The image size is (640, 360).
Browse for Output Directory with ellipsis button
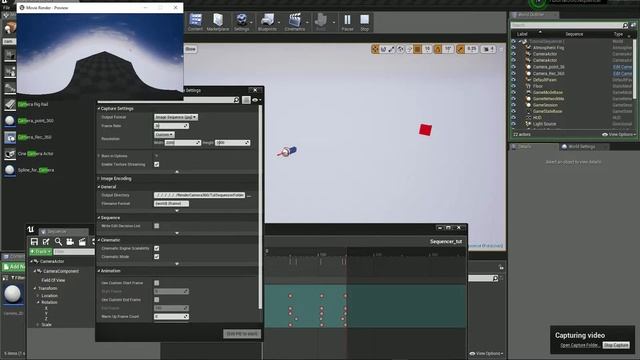pos(249,196)
